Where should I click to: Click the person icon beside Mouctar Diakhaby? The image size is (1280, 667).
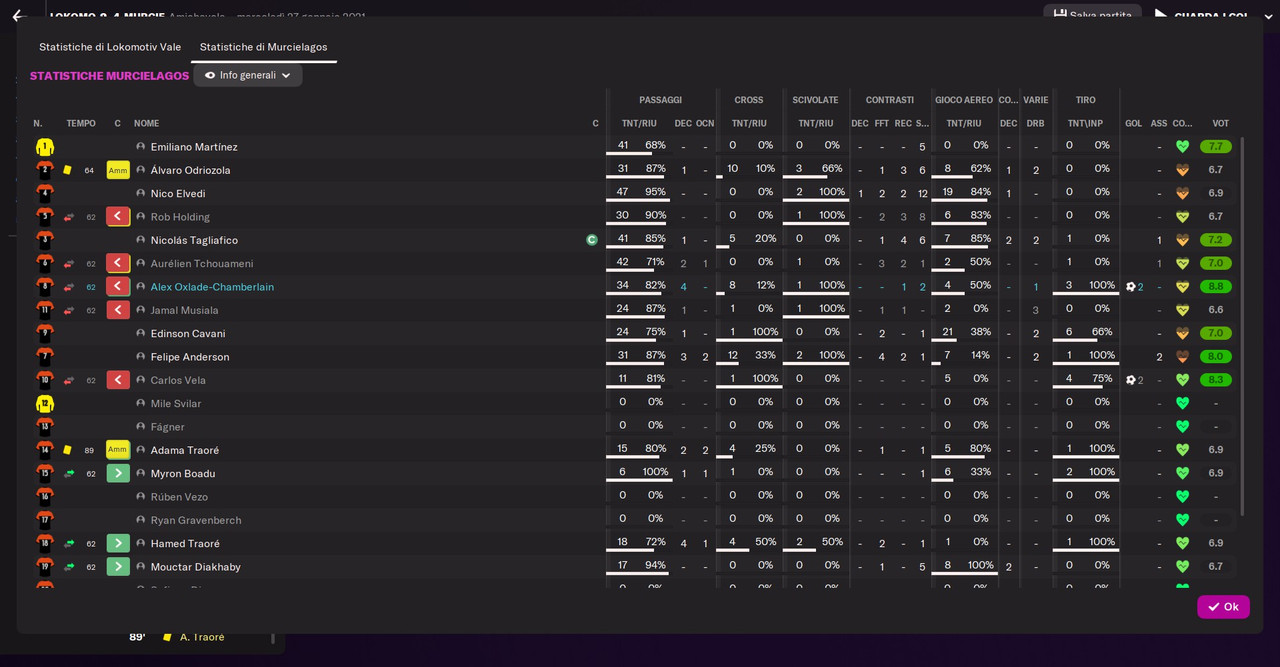point(141,567)
